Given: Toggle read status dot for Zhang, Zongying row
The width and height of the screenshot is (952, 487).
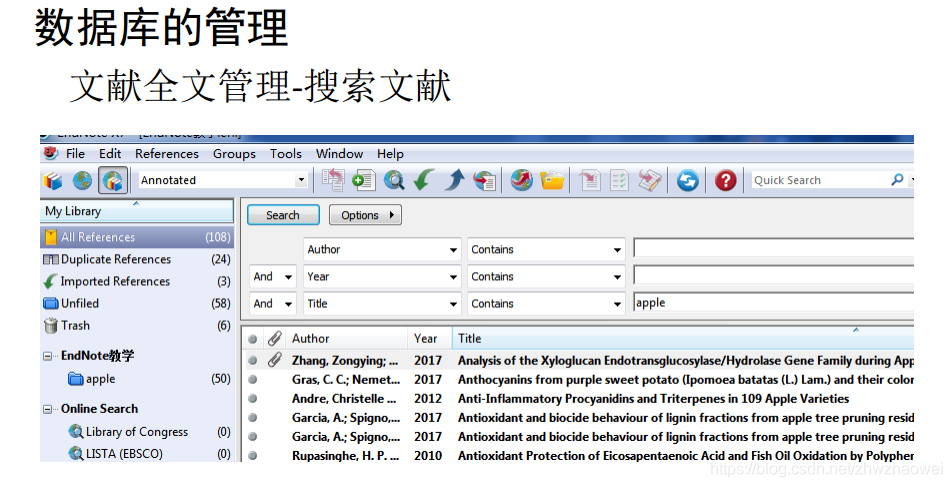Looking at the screenshot, I should pos(253,361).
